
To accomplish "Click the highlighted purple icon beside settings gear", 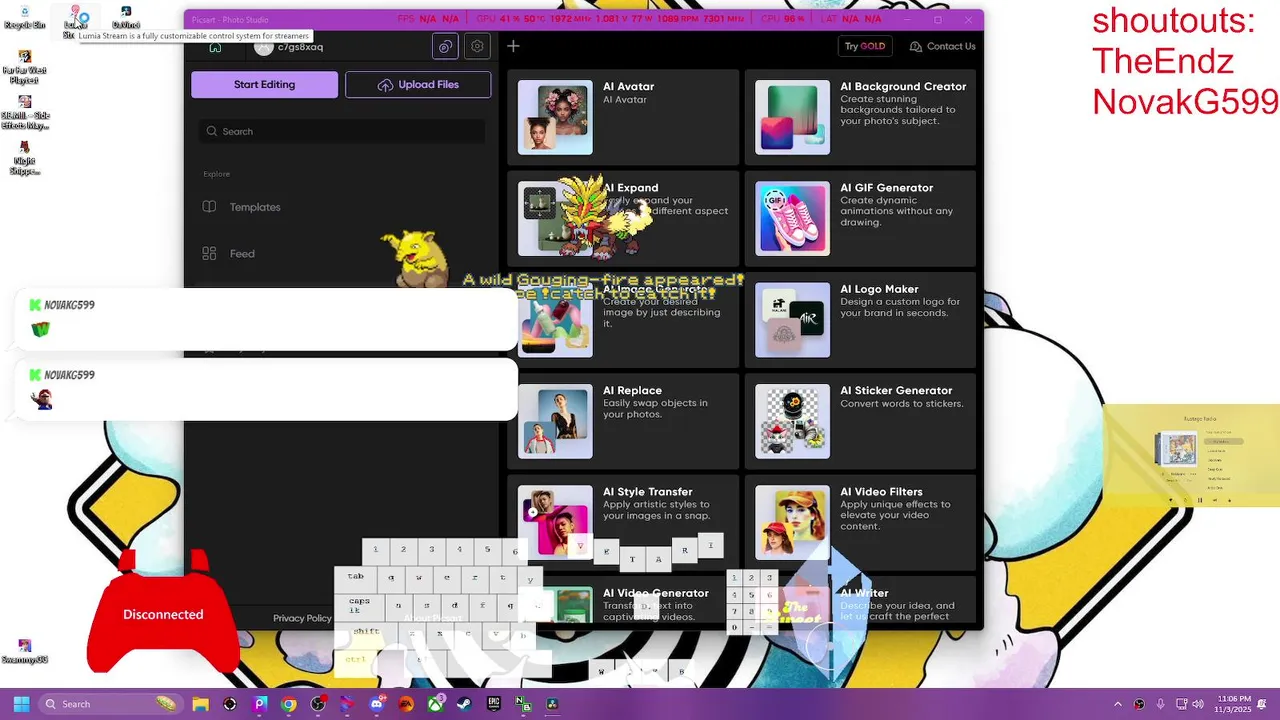I will pos(445,46).
